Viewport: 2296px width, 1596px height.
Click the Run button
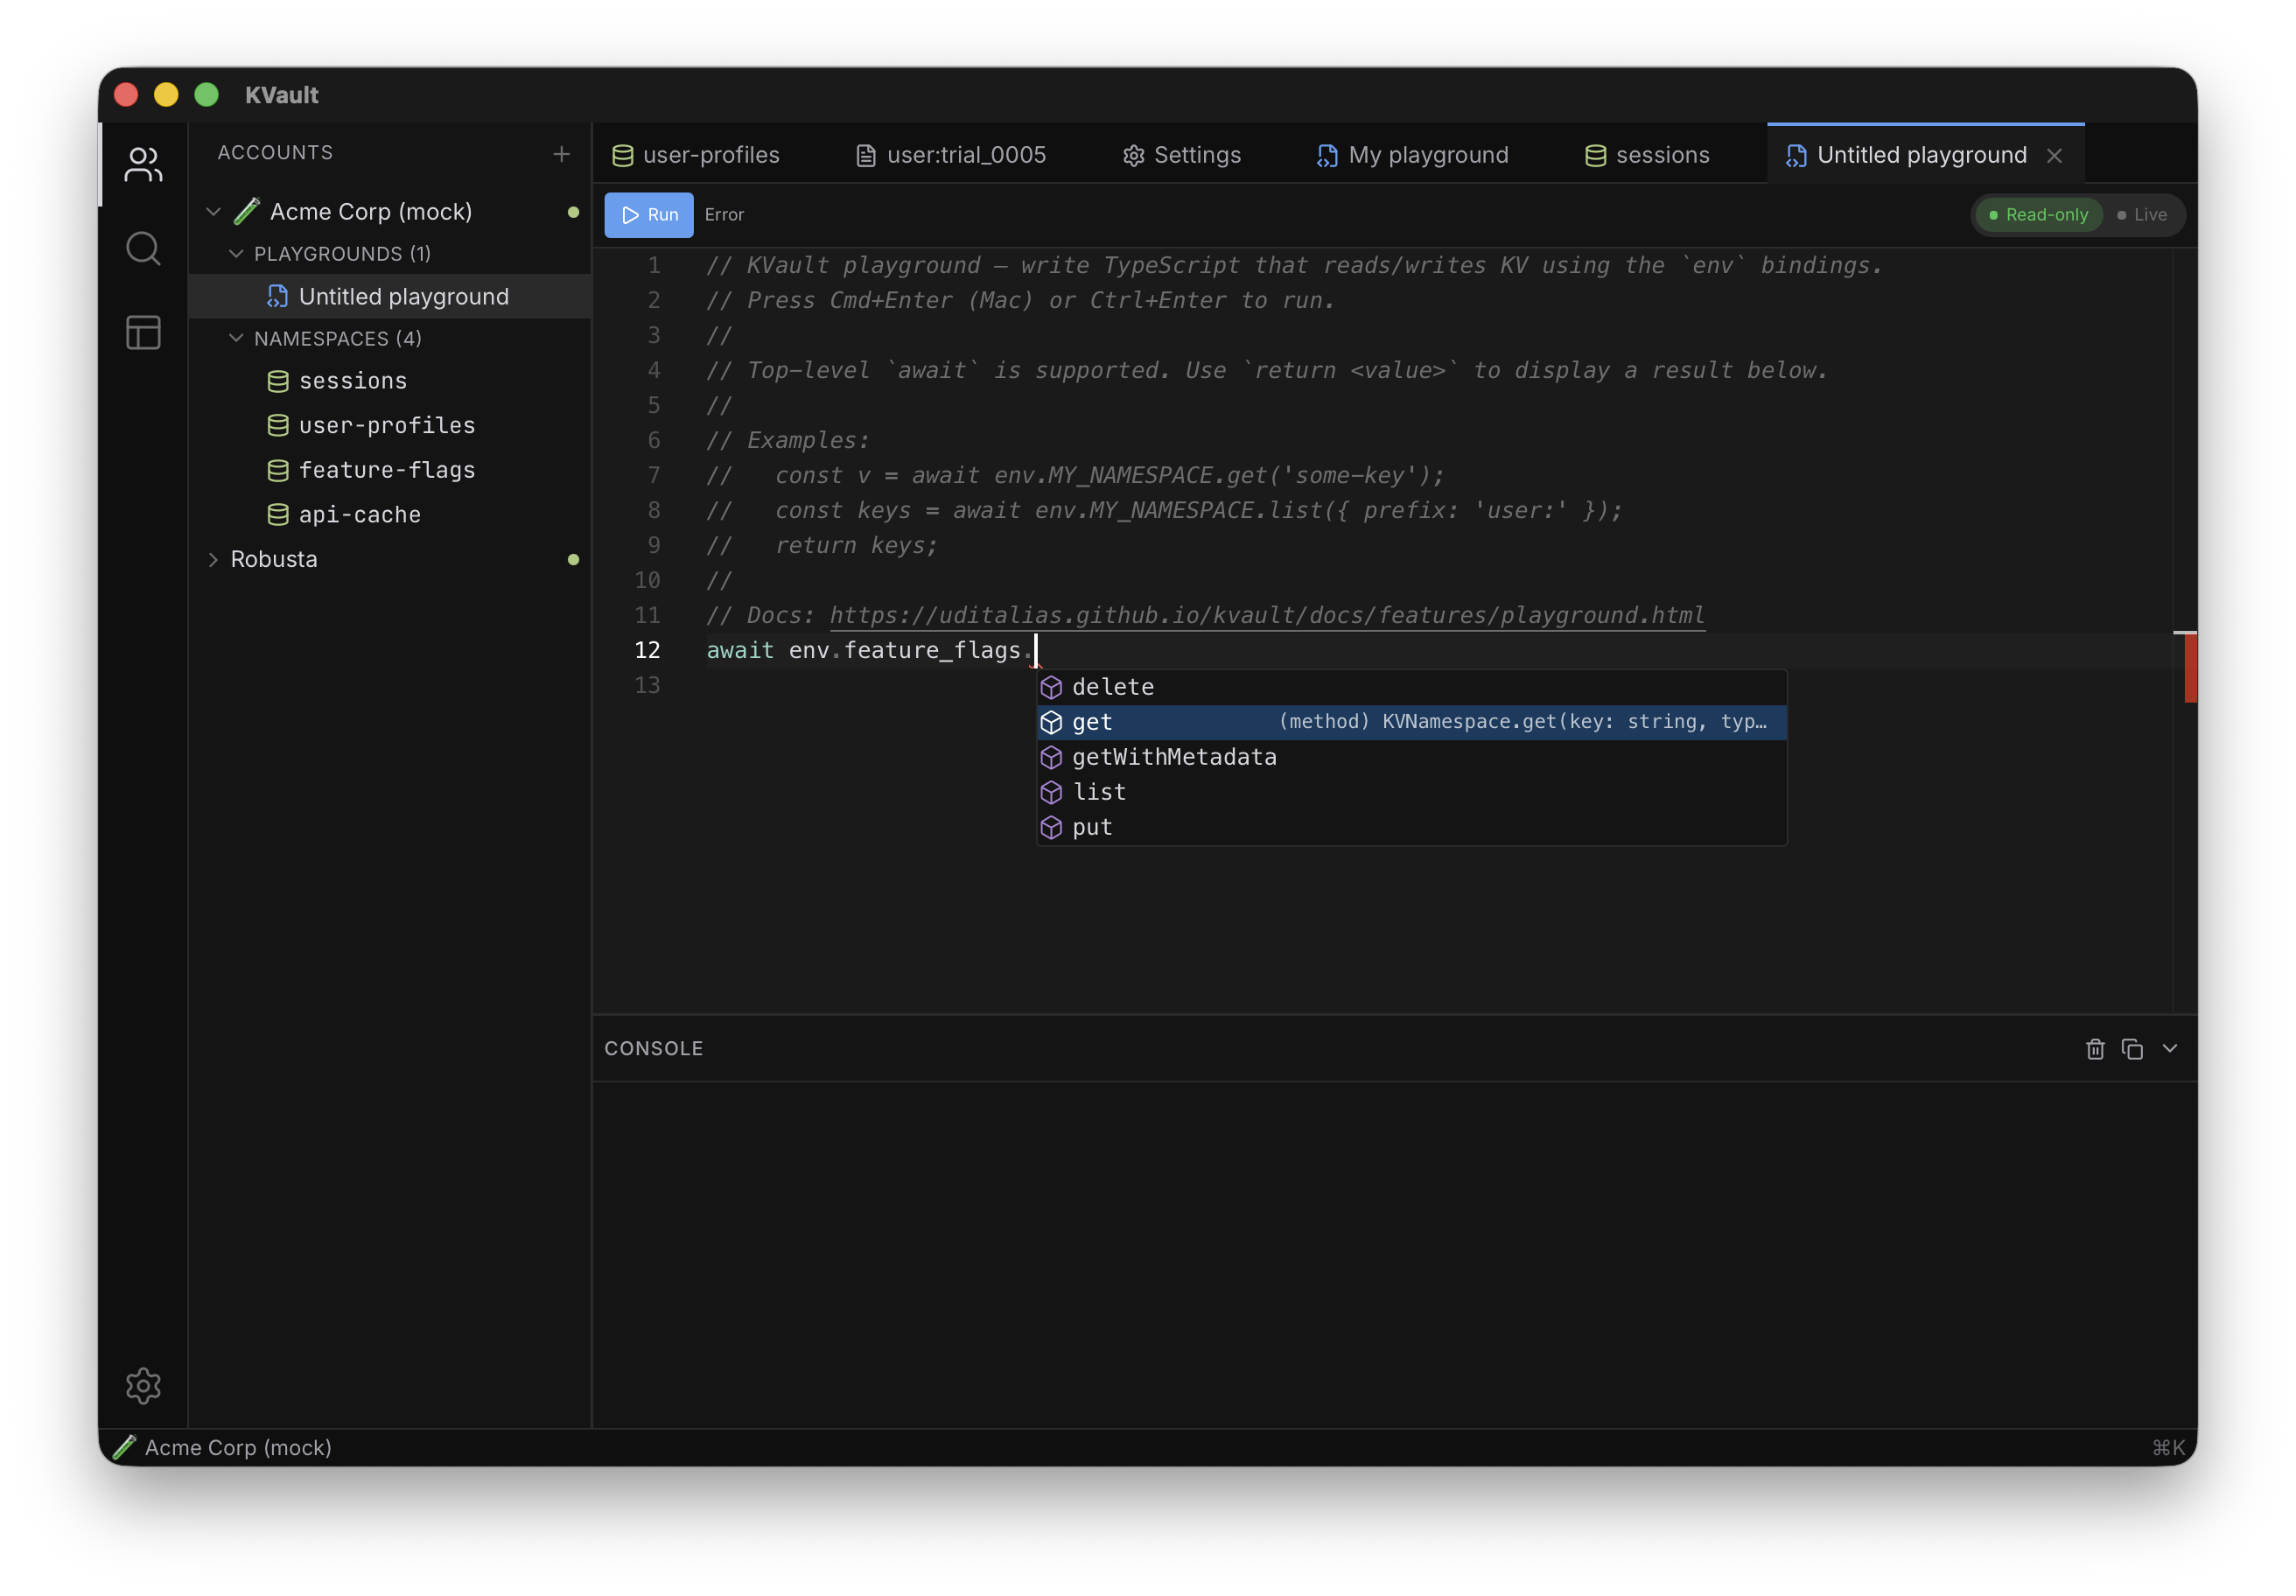(x=648, y=214)
